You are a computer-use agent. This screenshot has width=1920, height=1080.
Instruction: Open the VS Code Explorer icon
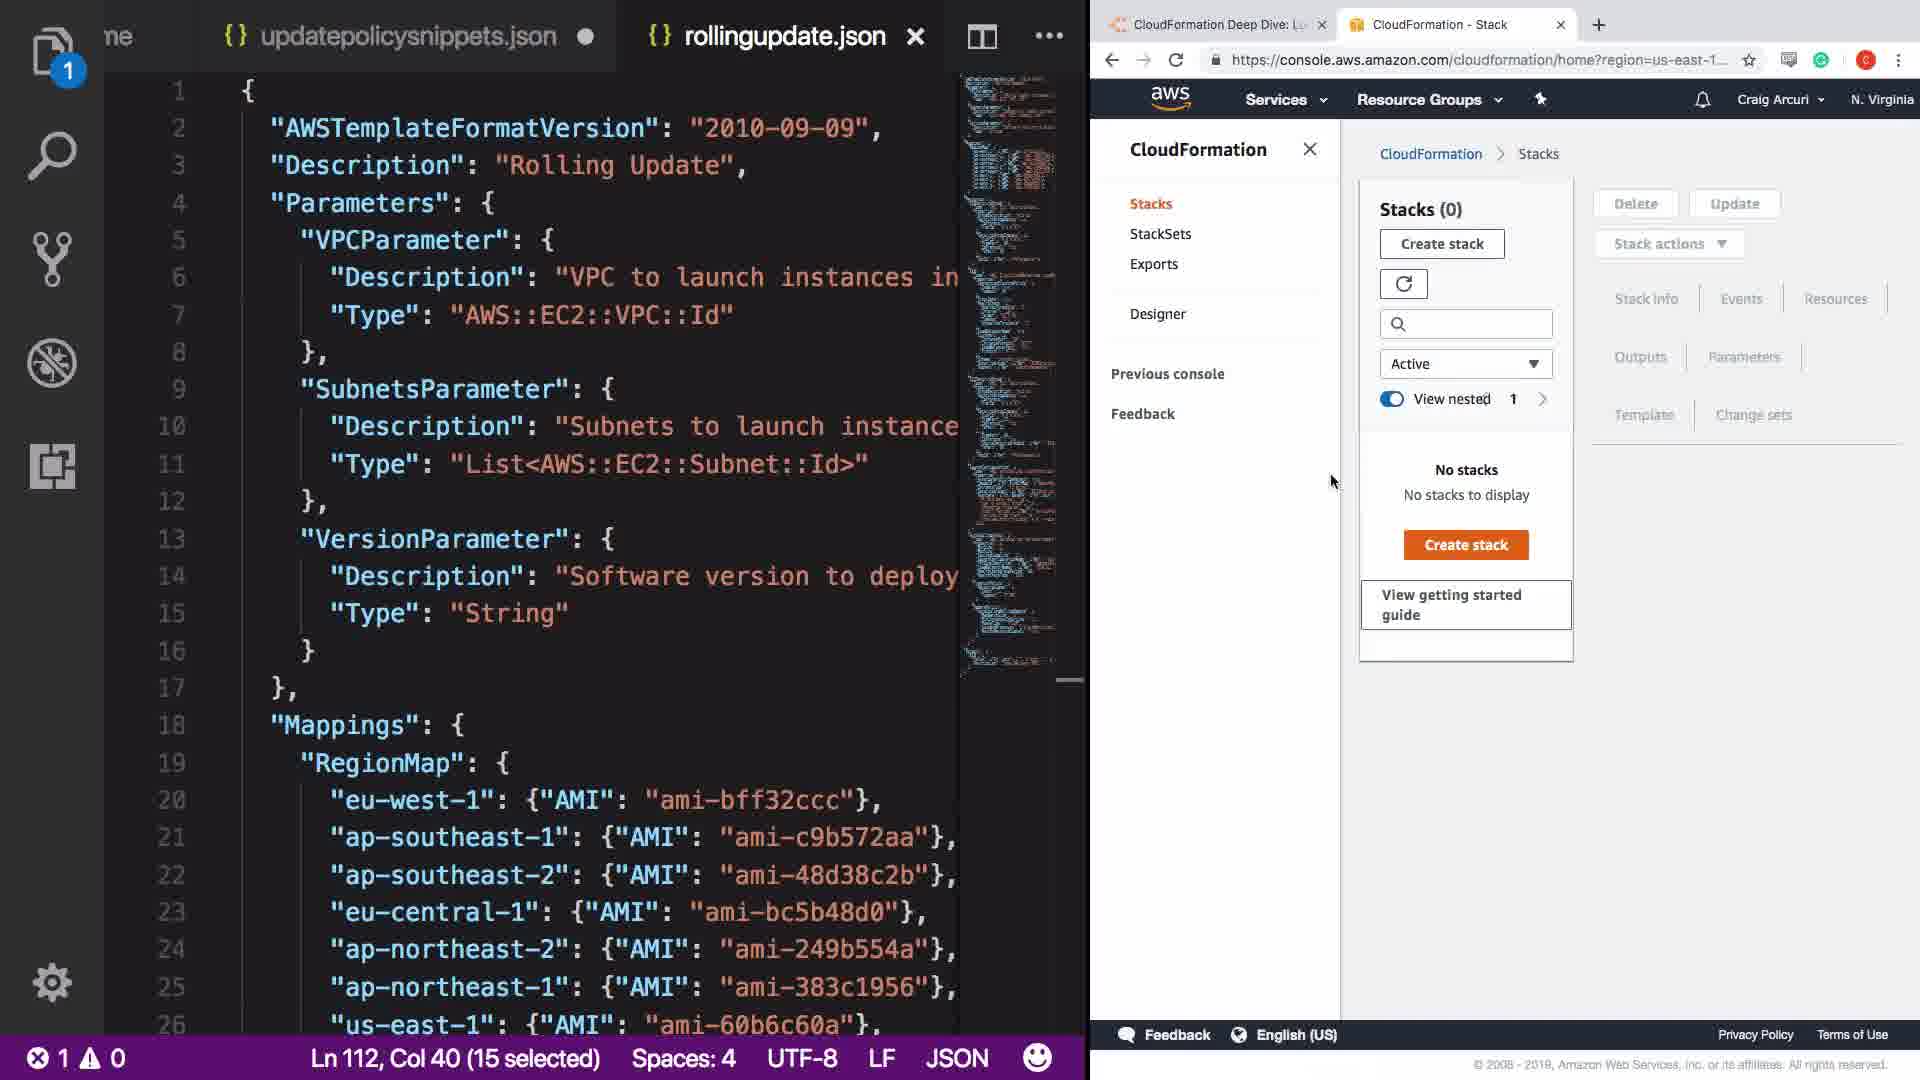(52, 50)
